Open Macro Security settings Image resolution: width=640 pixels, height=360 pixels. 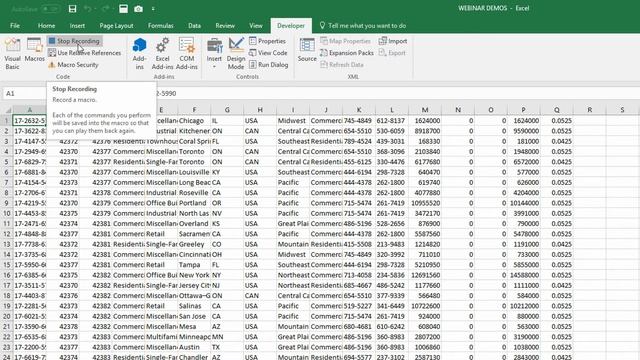[73, 64]
